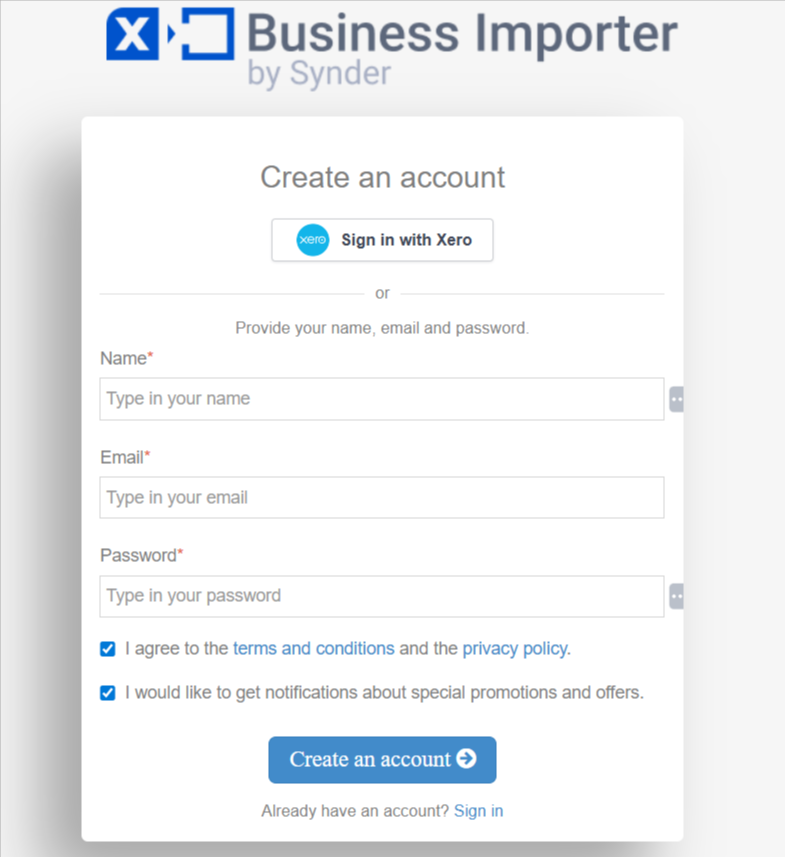Focus the 'Type in your password' field
This screenshot has width=785, height=857.
(381, 596)
